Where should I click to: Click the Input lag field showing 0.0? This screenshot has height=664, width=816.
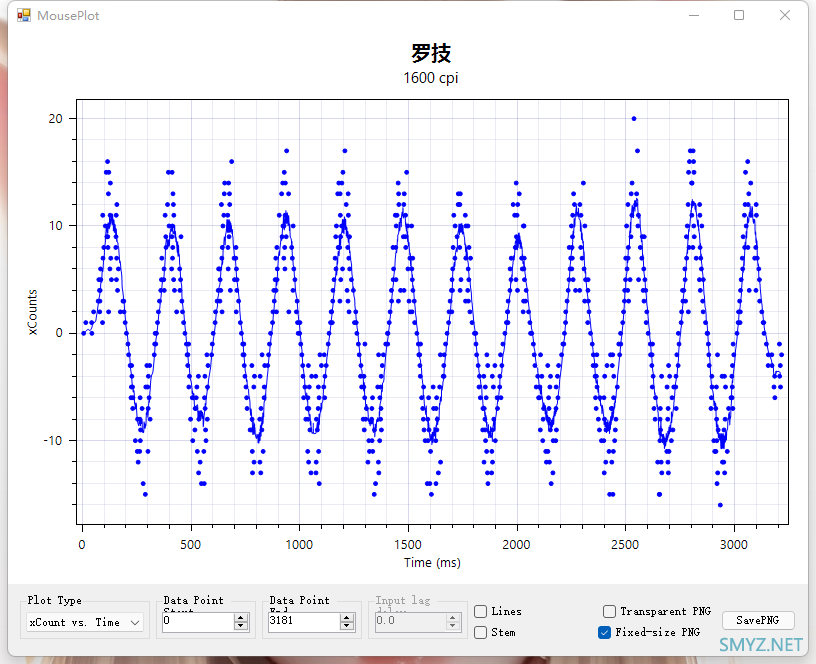tap(410, 621)
